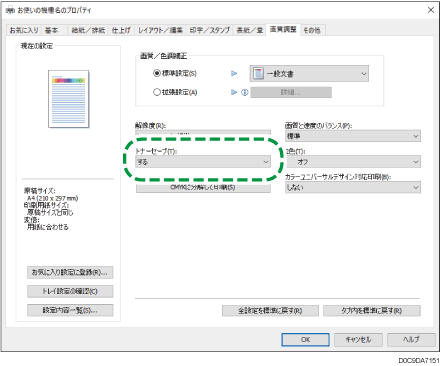
Task: Open the トナーセーブ dropdown
Action: coord(203,162)
